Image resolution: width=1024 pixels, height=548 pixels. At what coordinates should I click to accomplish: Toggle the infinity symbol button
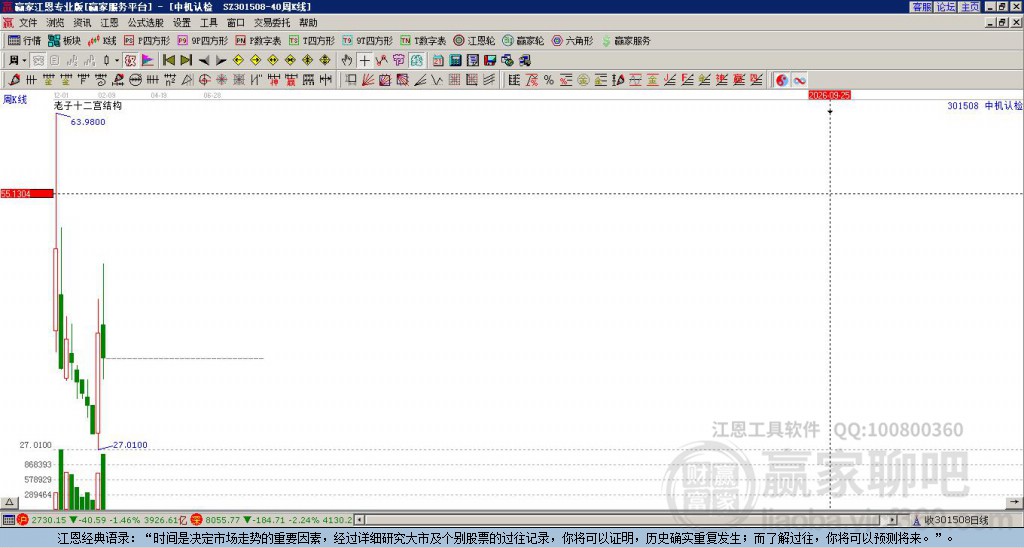(x=799, y=80)
